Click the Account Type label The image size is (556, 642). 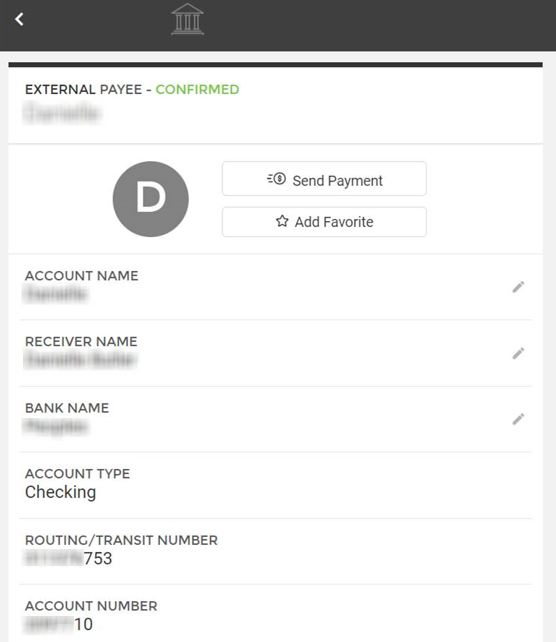tap(77, 474)
